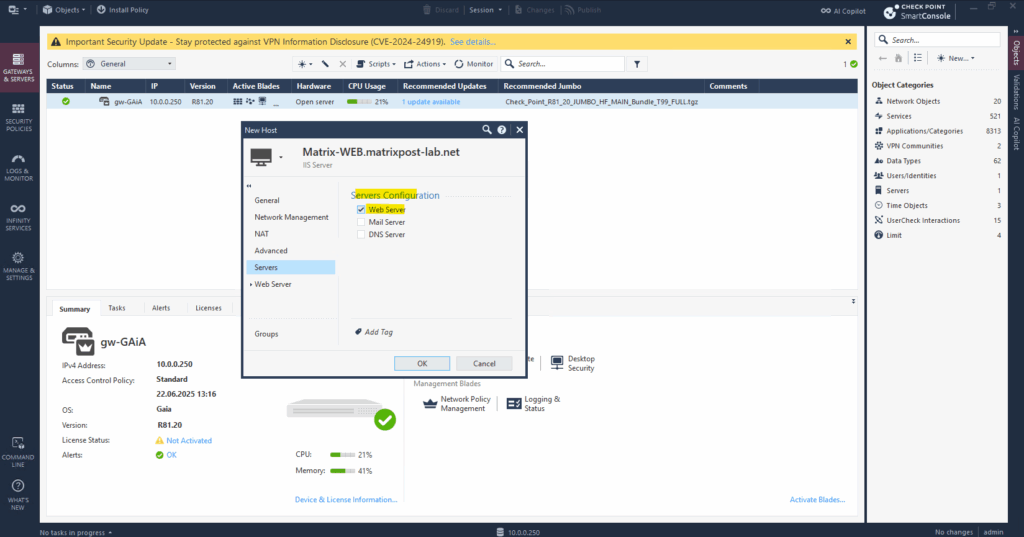Open What's New in sidebar

pyautogui.click(x=18, y=495)
